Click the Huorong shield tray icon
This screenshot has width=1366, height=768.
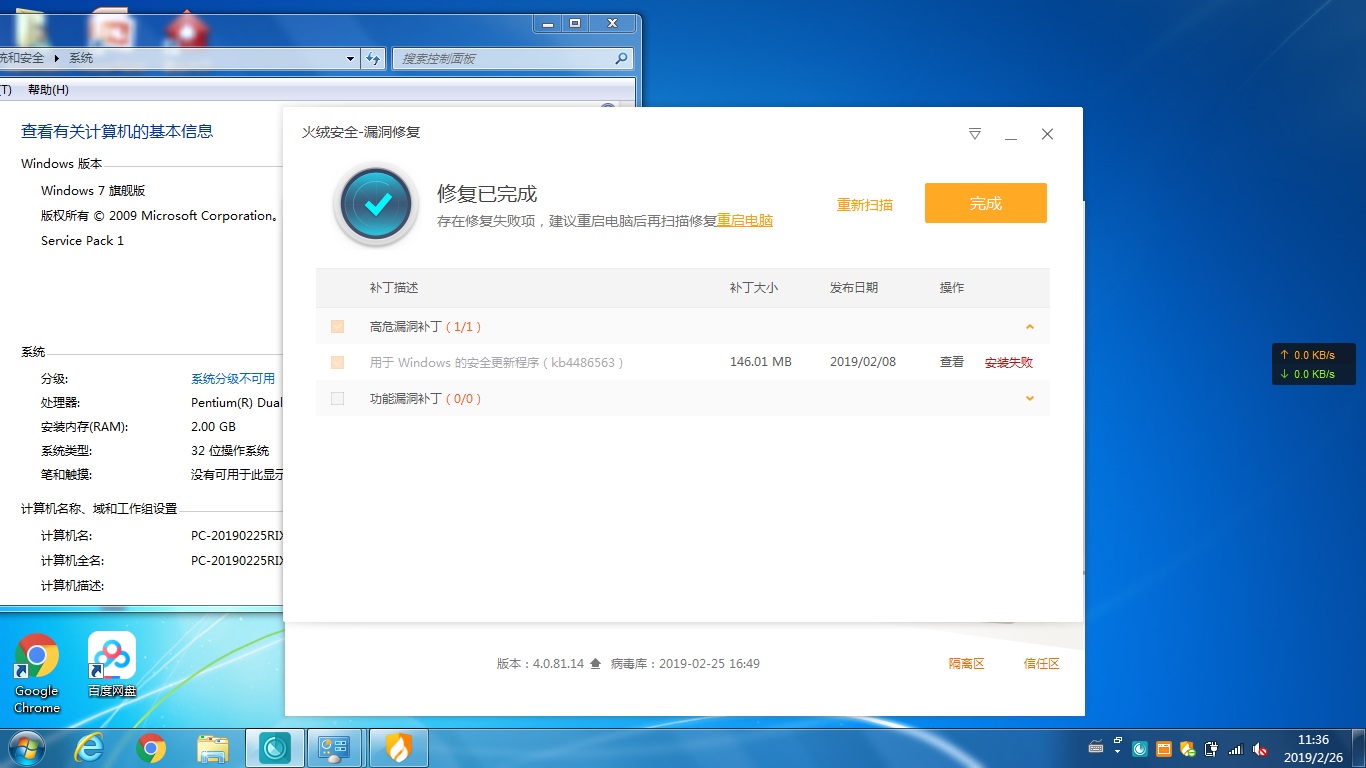1188,749
